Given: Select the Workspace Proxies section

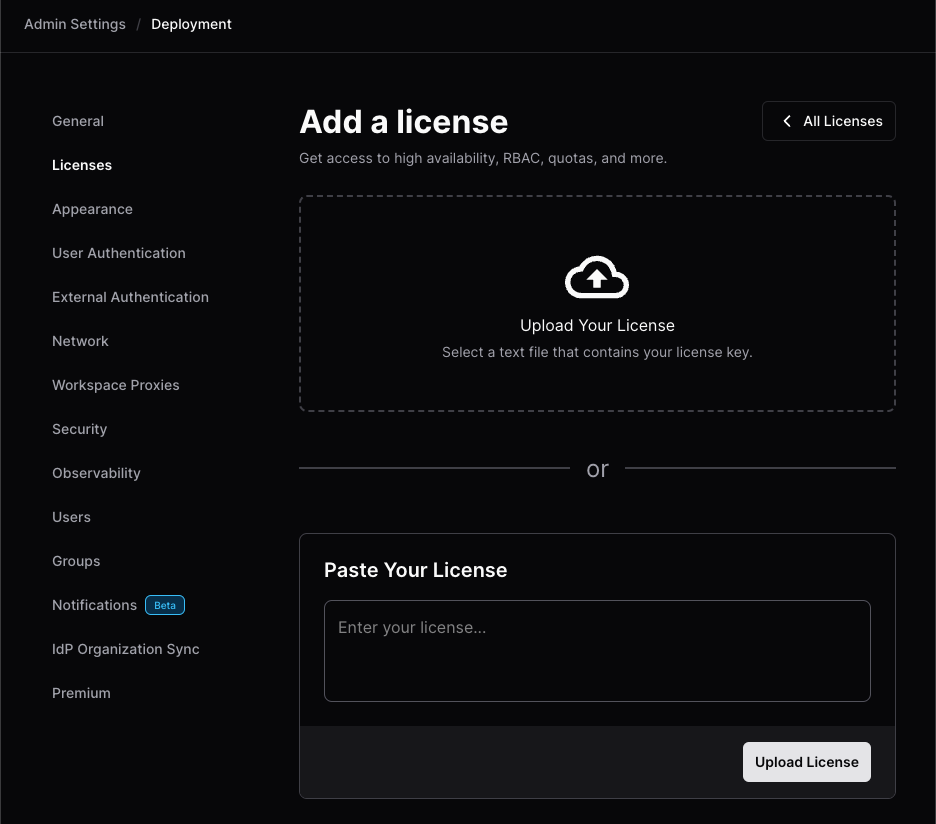Looking at the screenshot, I should point(115,385).
